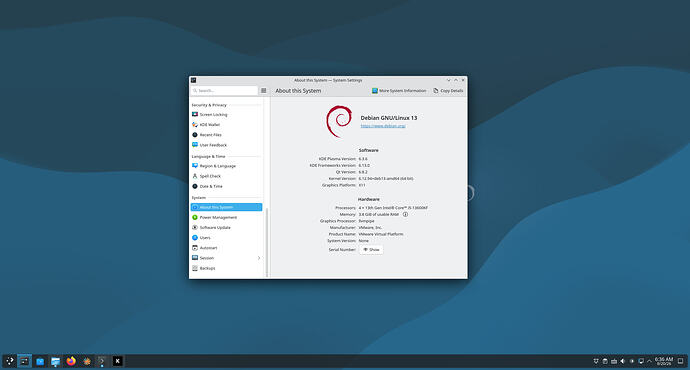Click the Copy Details button

point(448,91)
